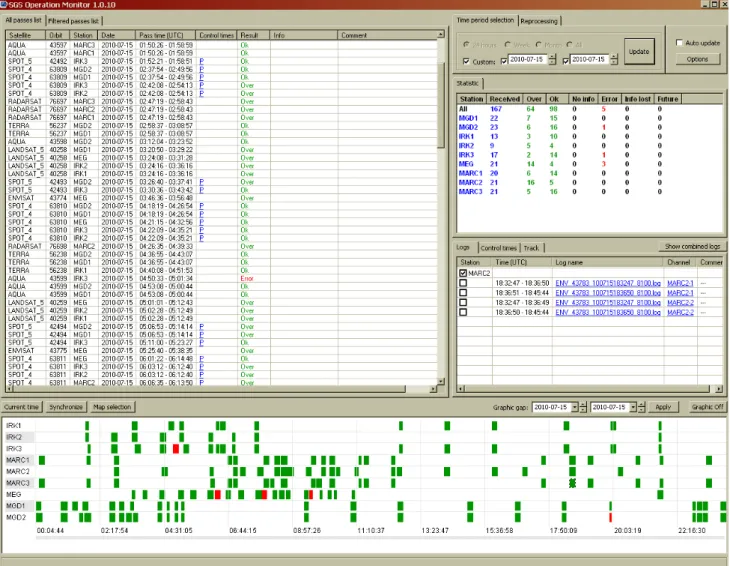Select the All row in Statistic table
730x566 pixels.
pos(589,109)
